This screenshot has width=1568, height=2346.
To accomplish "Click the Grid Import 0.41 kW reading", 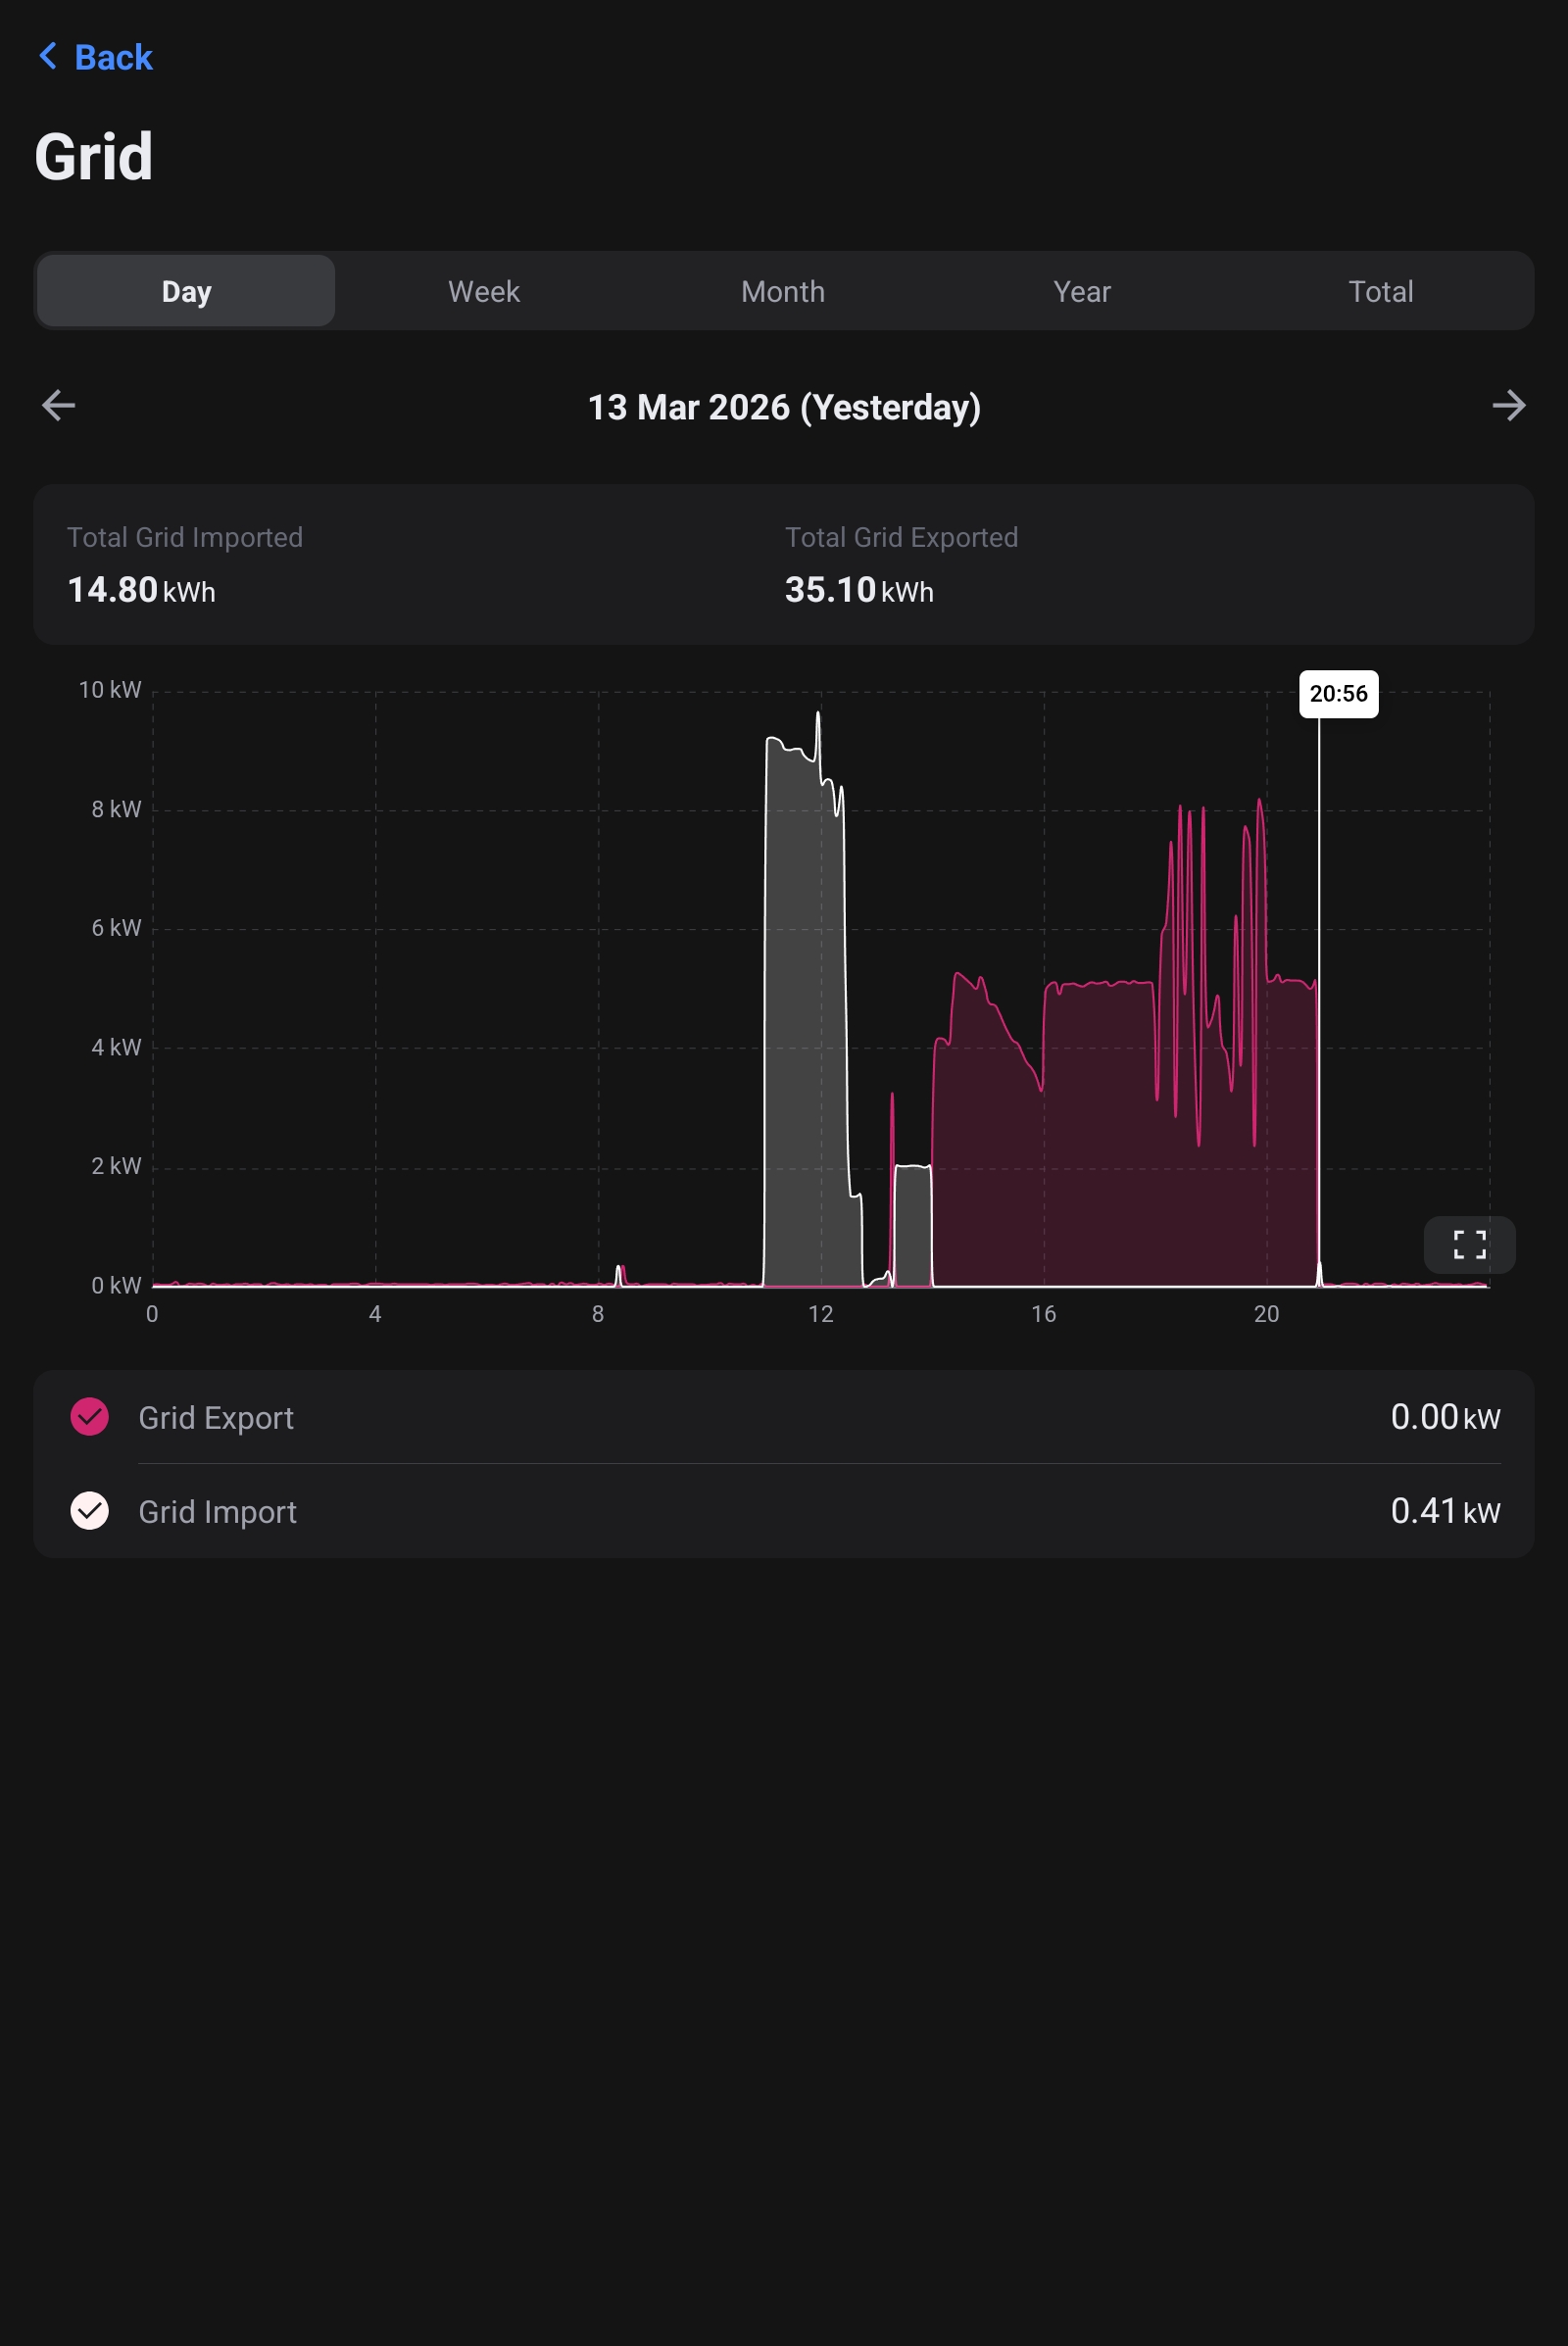I will (1444, 1511).
